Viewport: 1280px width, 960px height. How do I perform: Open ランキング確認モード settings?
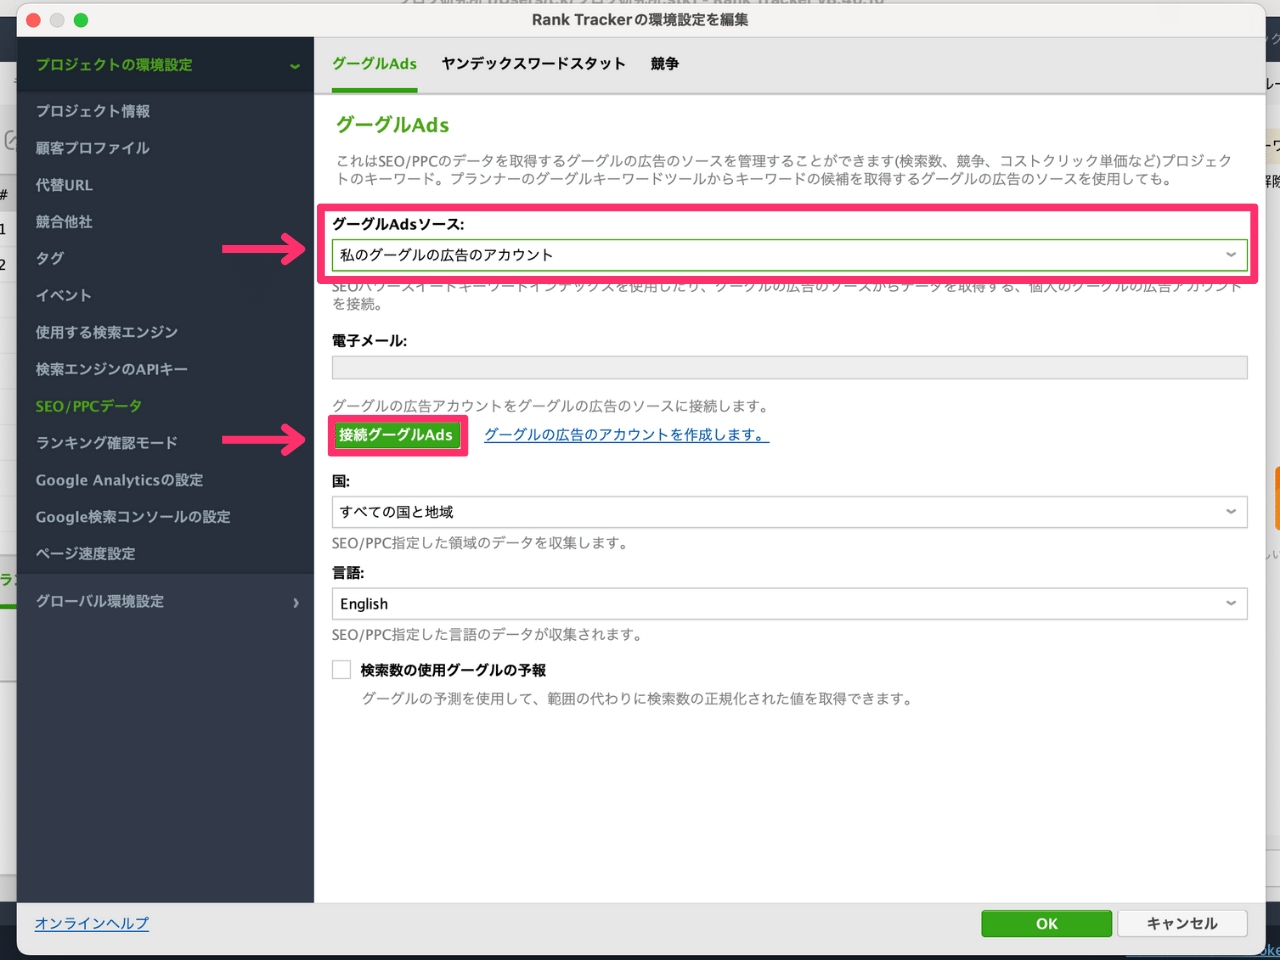coord(107,443)
